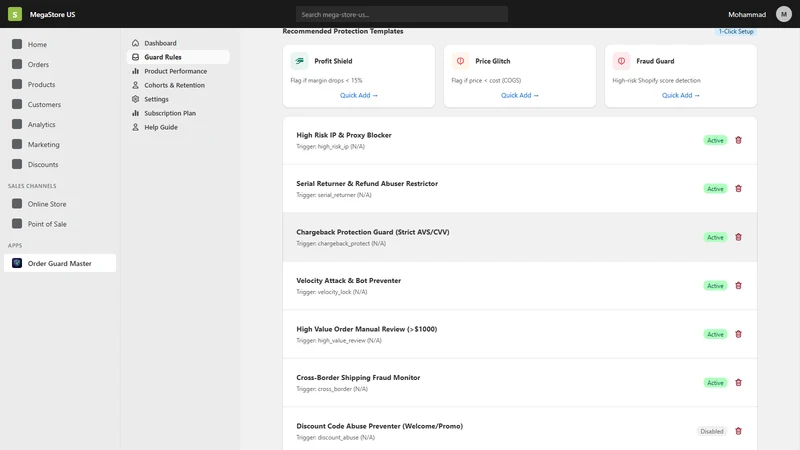The width and height of the screenshot is (800, 450).
Task: Click Trigger: high_risk_ip (N/A) text
Action: tap(330, 147)
